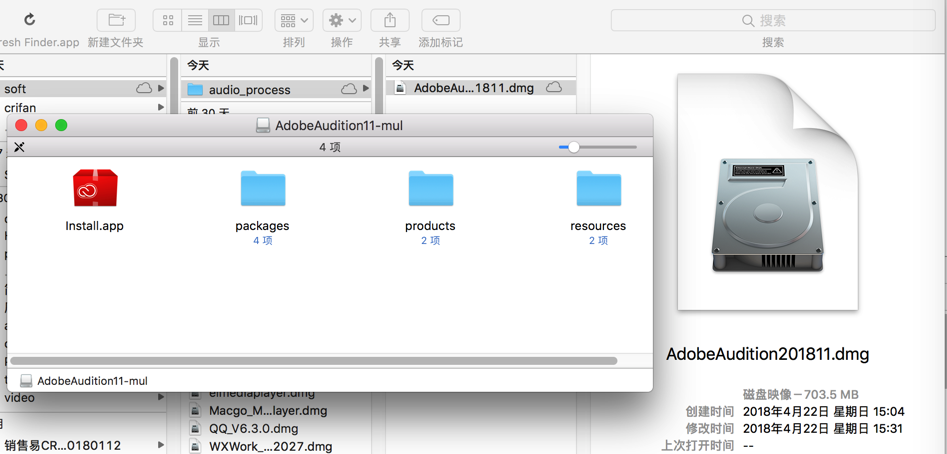Click AdobeAudition201811.dmg preview filename
Screen dimensions: 947x454
click(x=768, y=354)
